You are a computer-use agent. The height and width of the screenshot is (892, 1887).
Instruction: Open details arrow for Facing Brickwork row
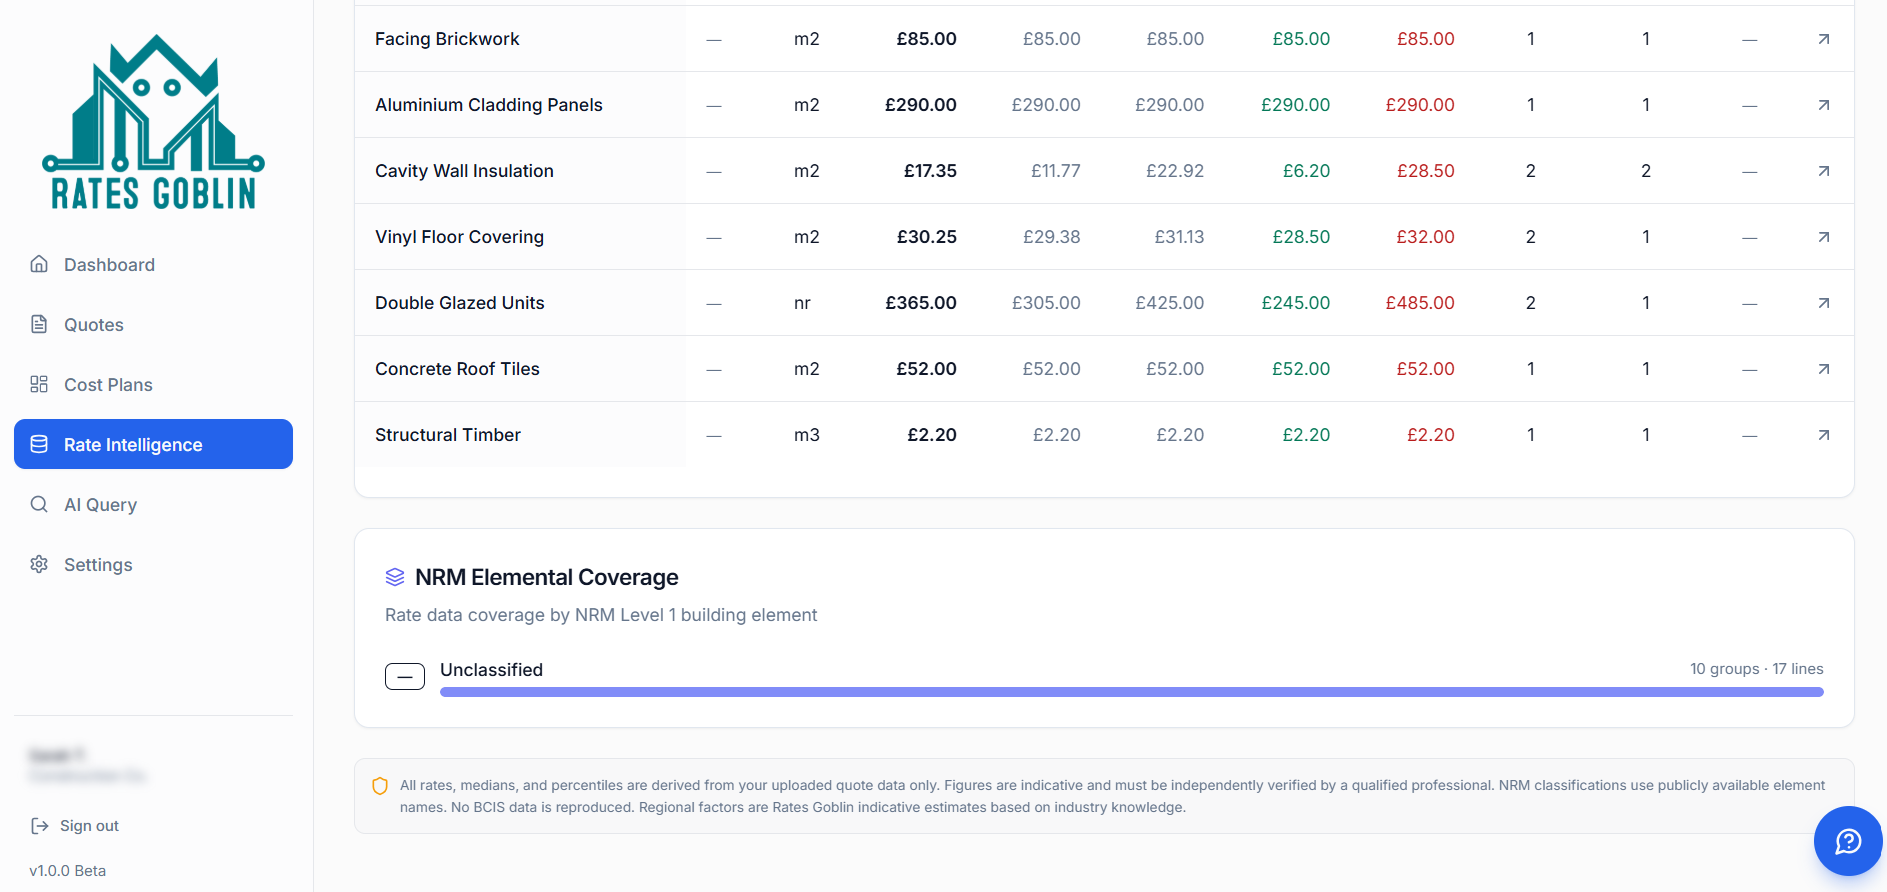click(1823, 39)
